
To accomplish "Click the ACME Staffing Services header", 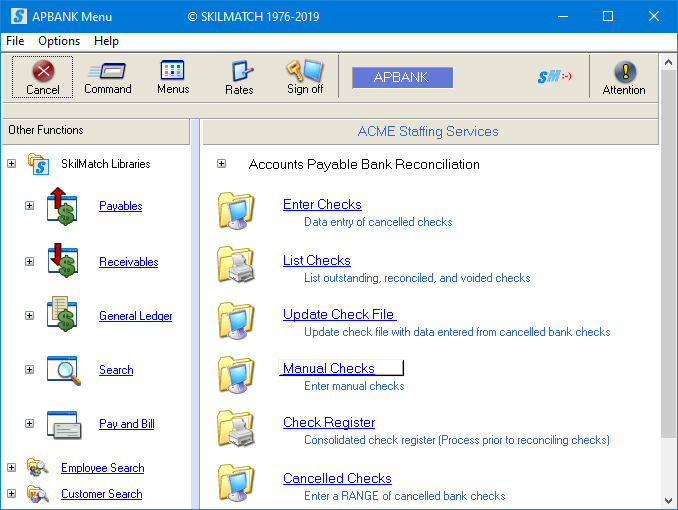I will pos(430,131).
